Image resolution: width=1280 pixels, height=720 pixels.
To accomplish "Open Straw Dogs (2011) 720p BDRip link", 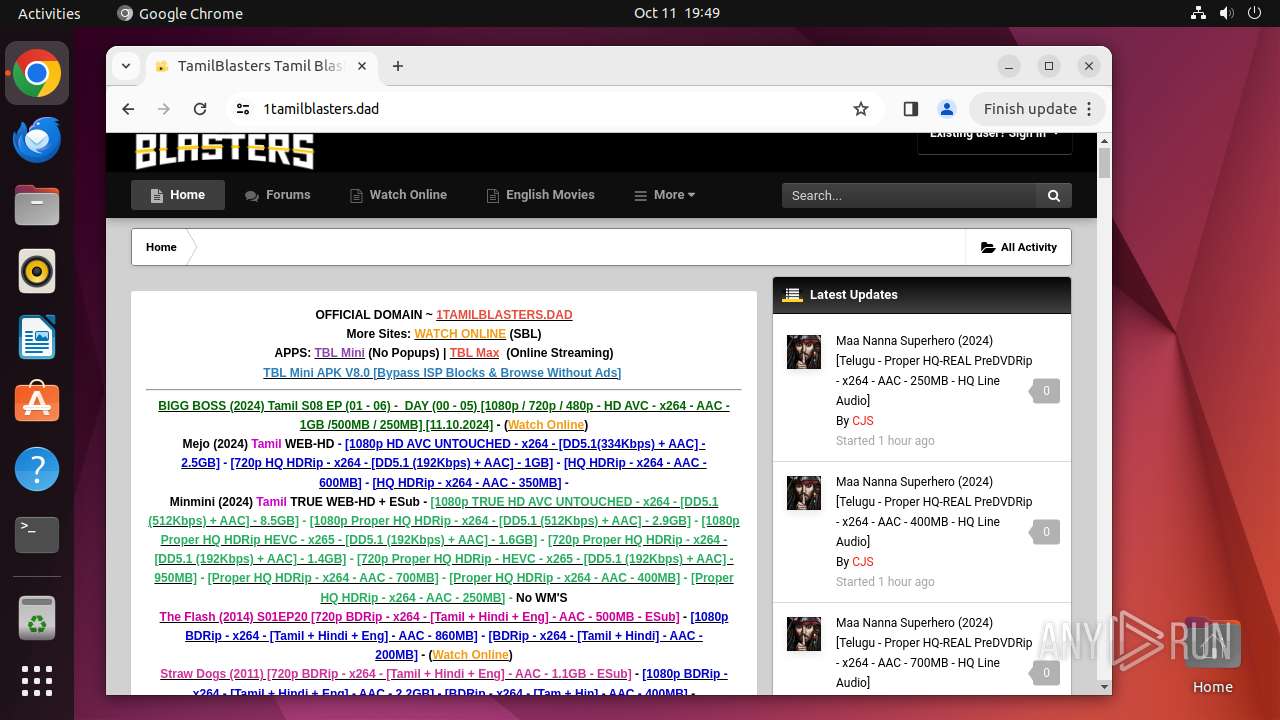I will pyautogui.click(x=395, y=674).
